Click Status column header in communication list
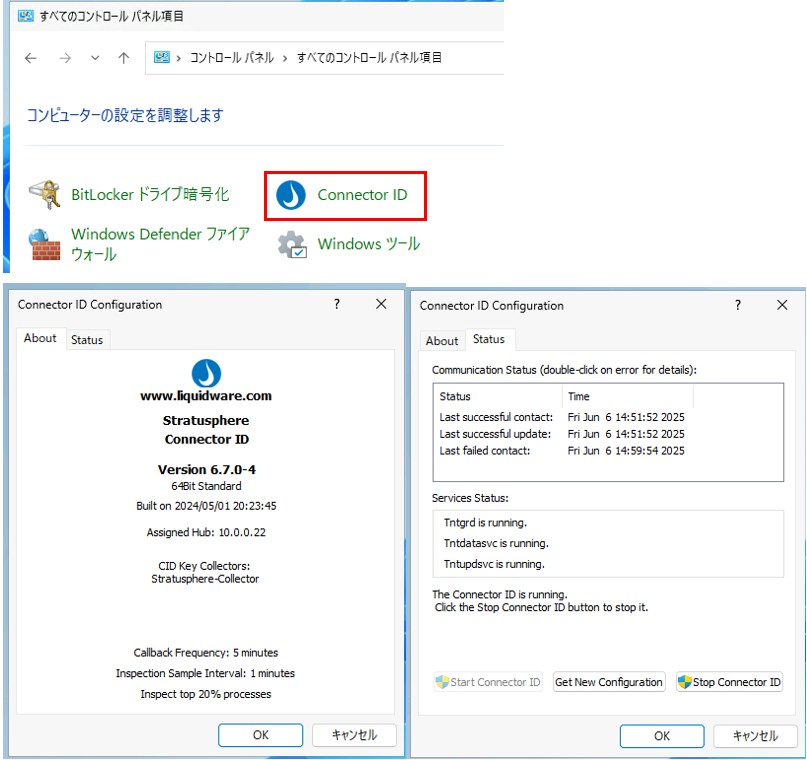807x760 pixels. click(x=500, y=396)
